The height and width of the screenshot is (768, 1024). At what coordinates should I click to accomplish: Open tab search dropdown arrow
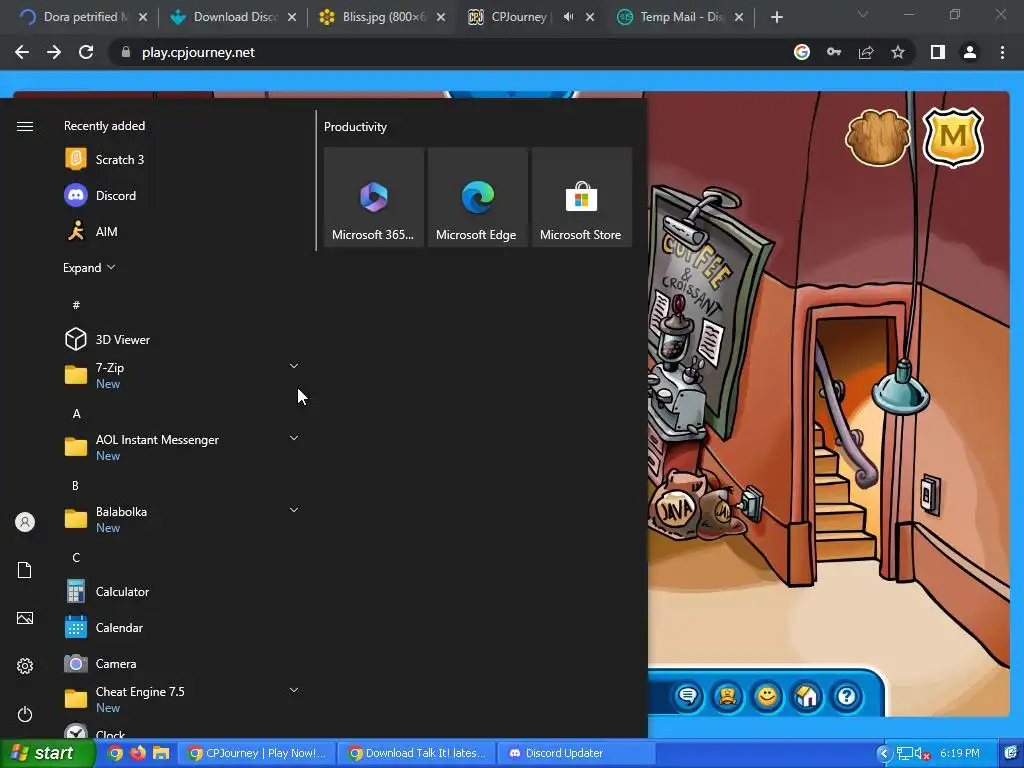point(863,14)
